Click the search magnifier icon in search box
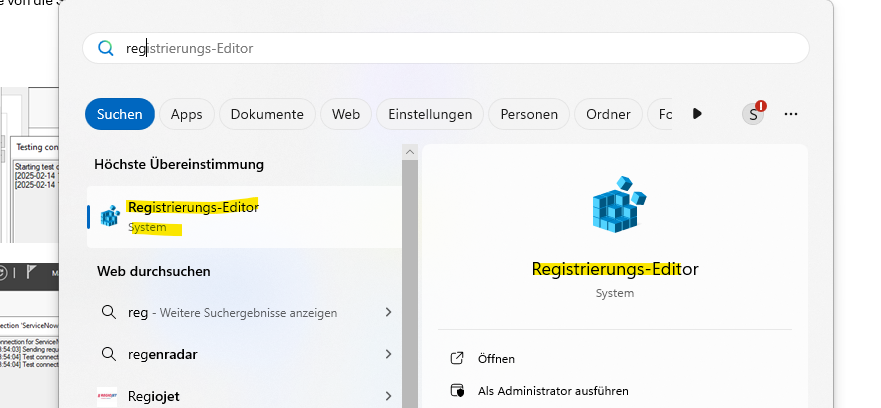Viewport: 881px width, 408px height. [105, 48]
